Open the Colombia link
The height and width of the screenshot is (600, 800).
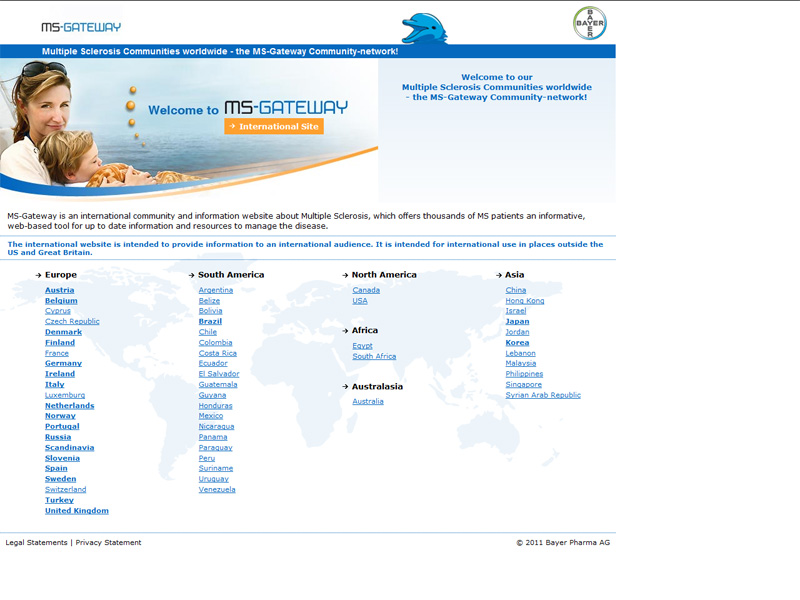(215, 343)
